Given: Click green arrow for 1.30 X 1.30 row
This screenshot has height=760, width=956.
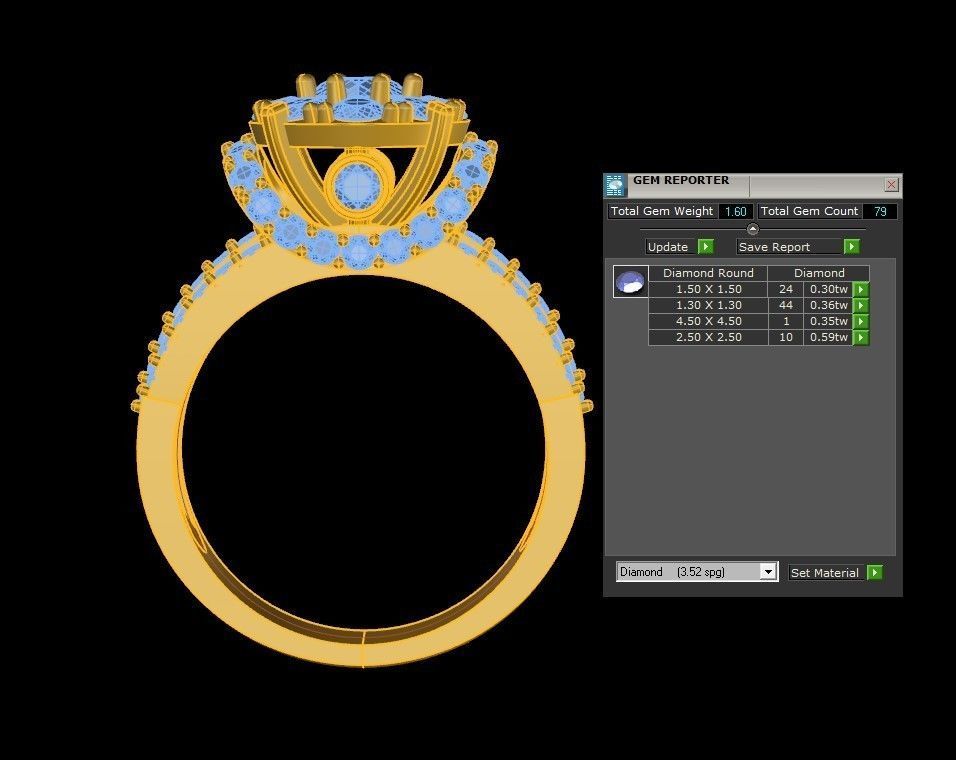Looking at the screenshot, I should pos(860,305).
